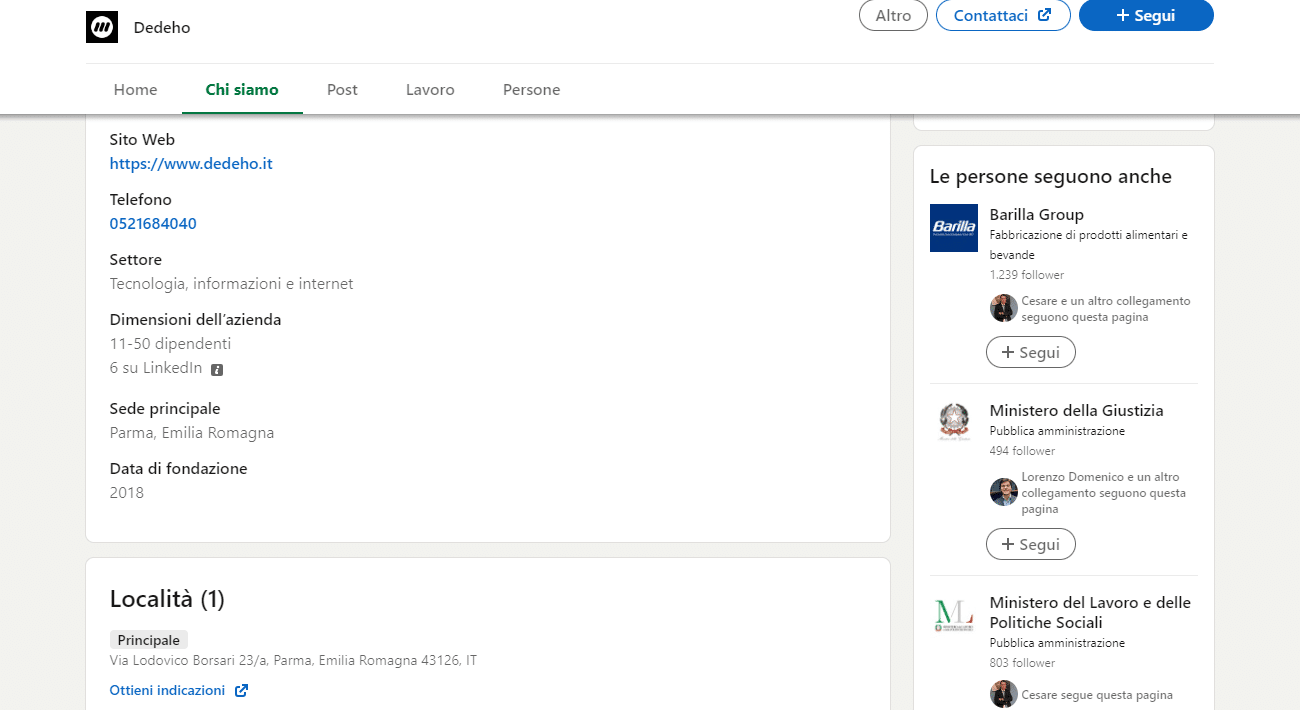Open the Post tab
Viewport: 1300px width, 710px height.
click(342, 90)
